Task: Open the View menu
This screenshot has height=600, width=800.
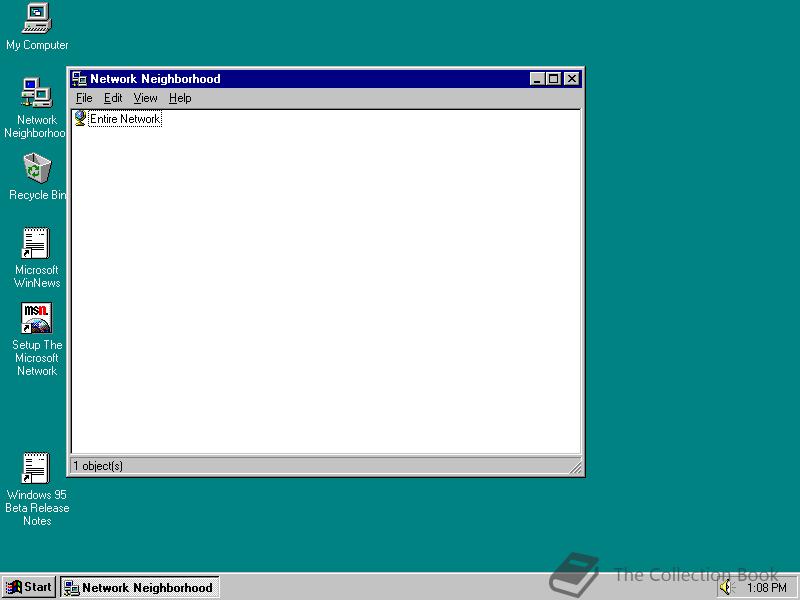Action: (145, 98)
